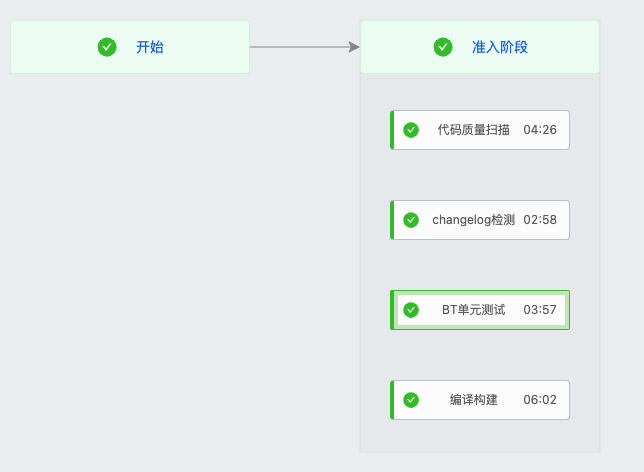
Task: Click the success check icon of BT单元测试
Action: (x=411, y=310)
